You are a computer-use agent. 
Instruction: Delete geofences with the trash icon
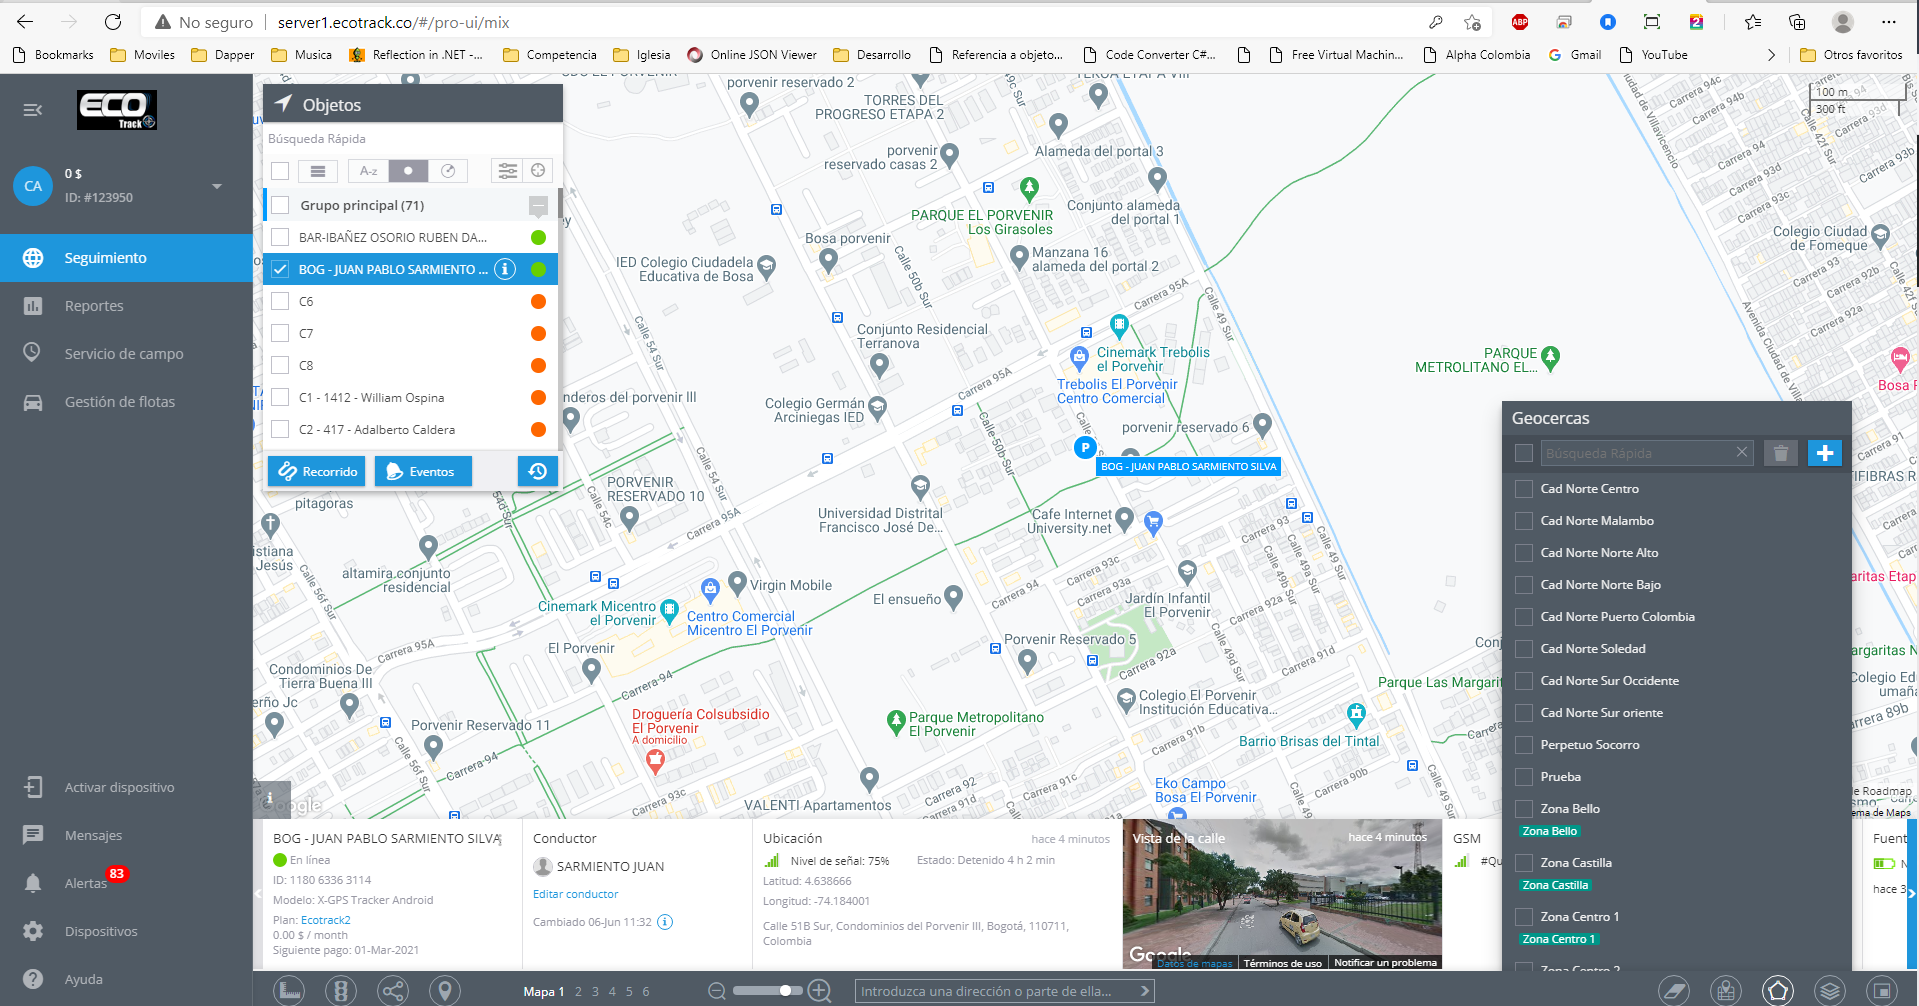coord(1780,453)
